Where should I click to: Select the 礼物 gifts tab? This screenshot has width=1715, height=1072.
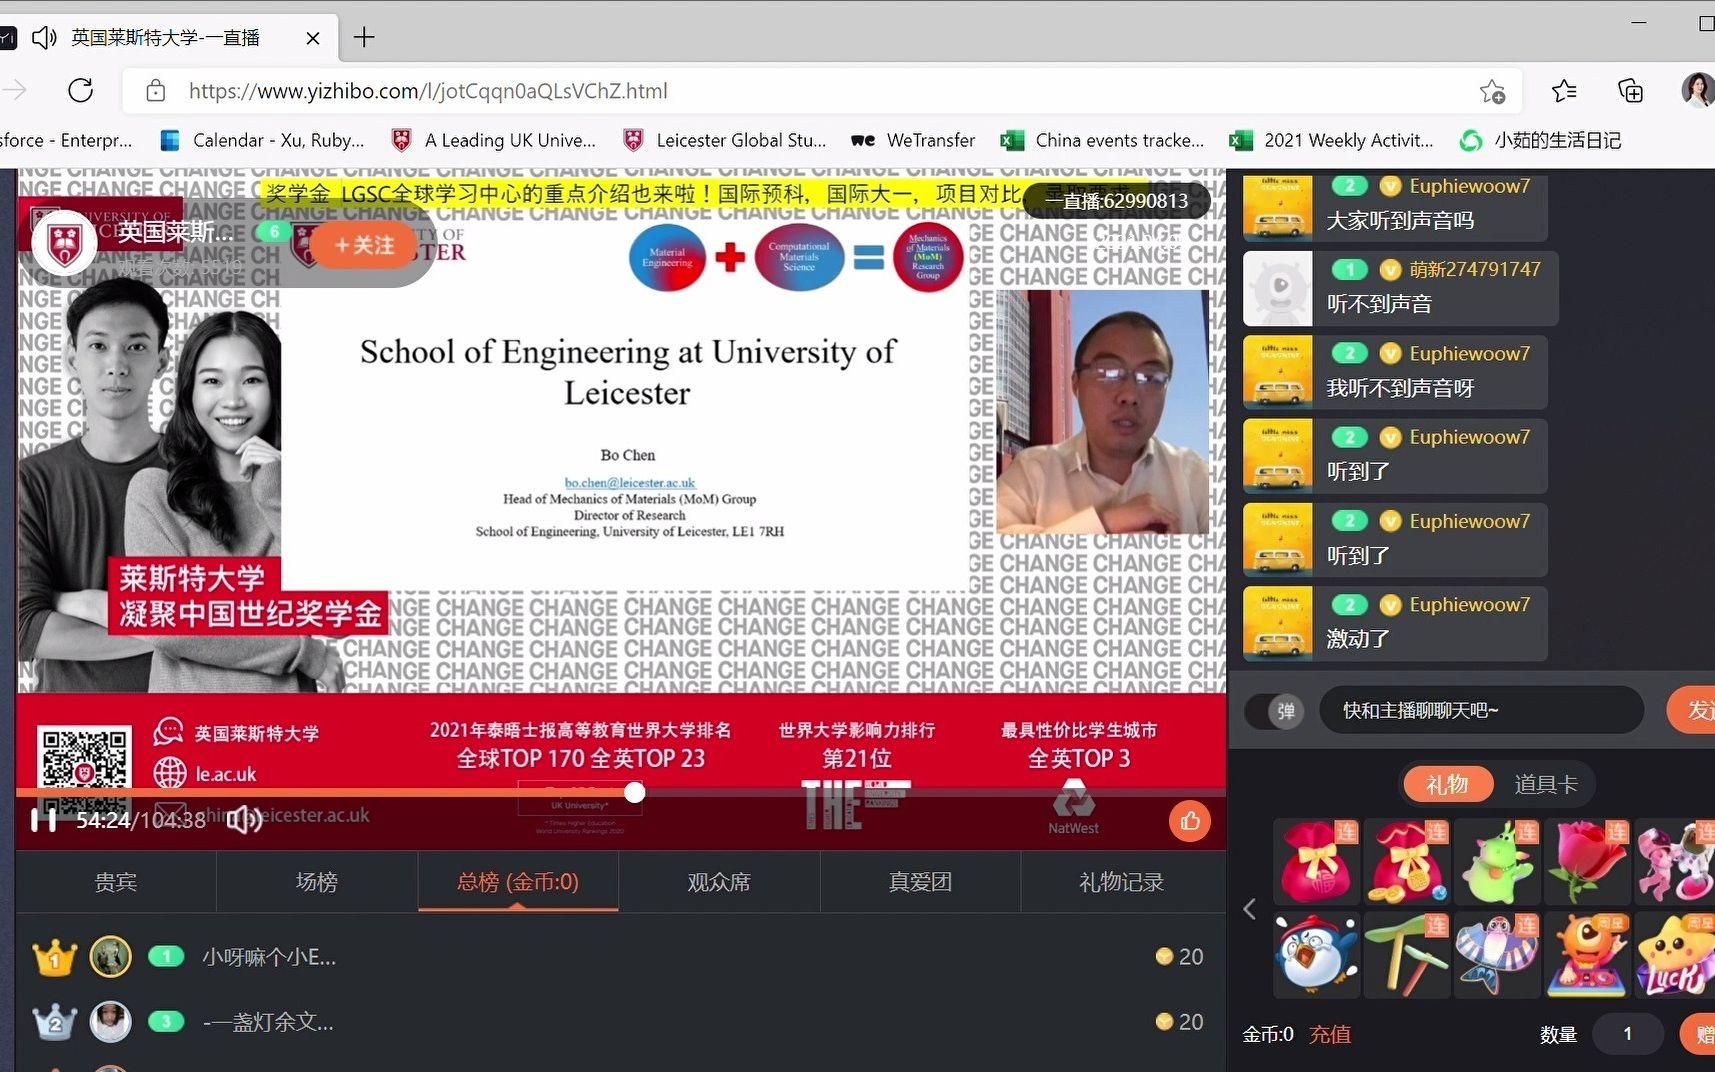click(x=1447, y=785)
